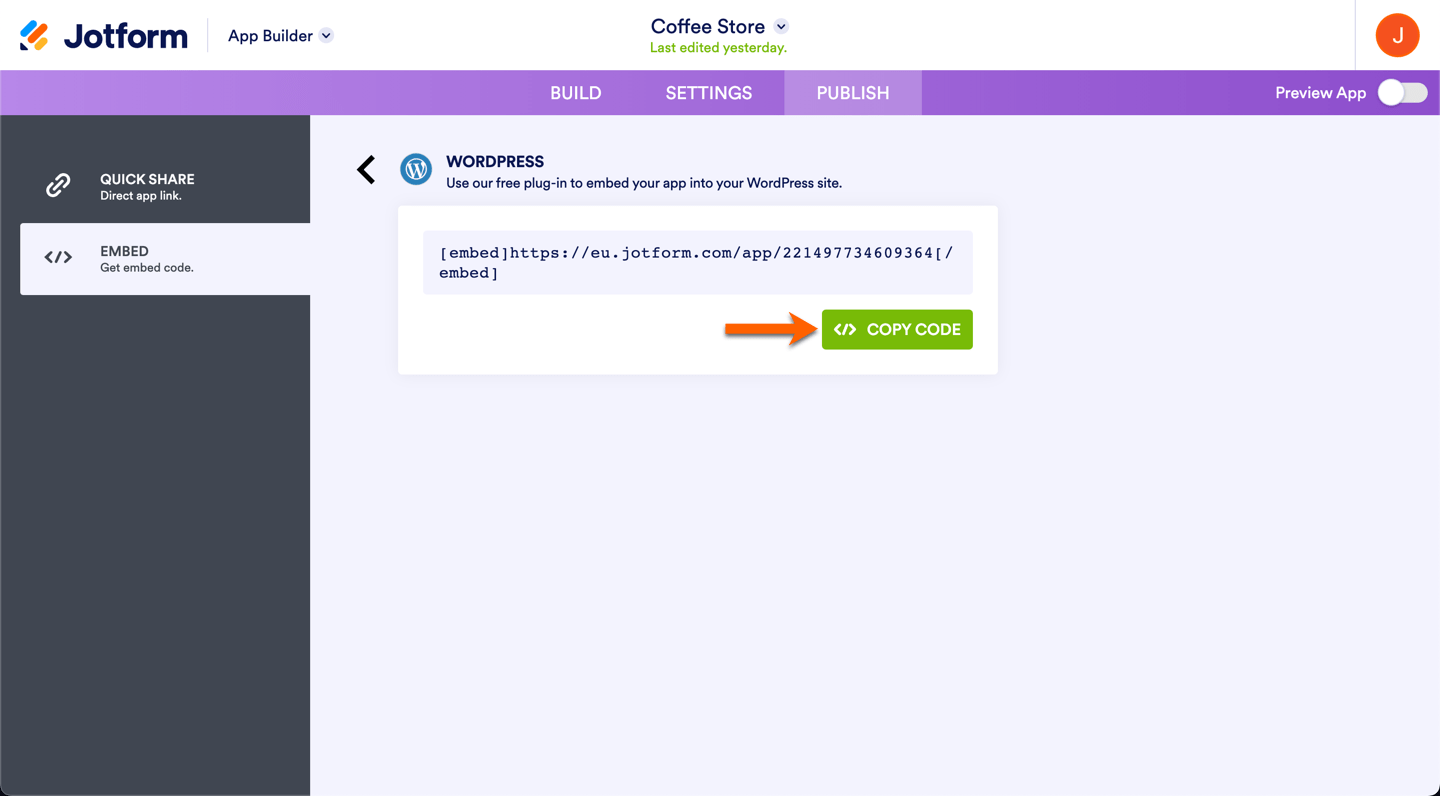Select the Embed sidebar item

pyautogui.click(x=165, y=259)
